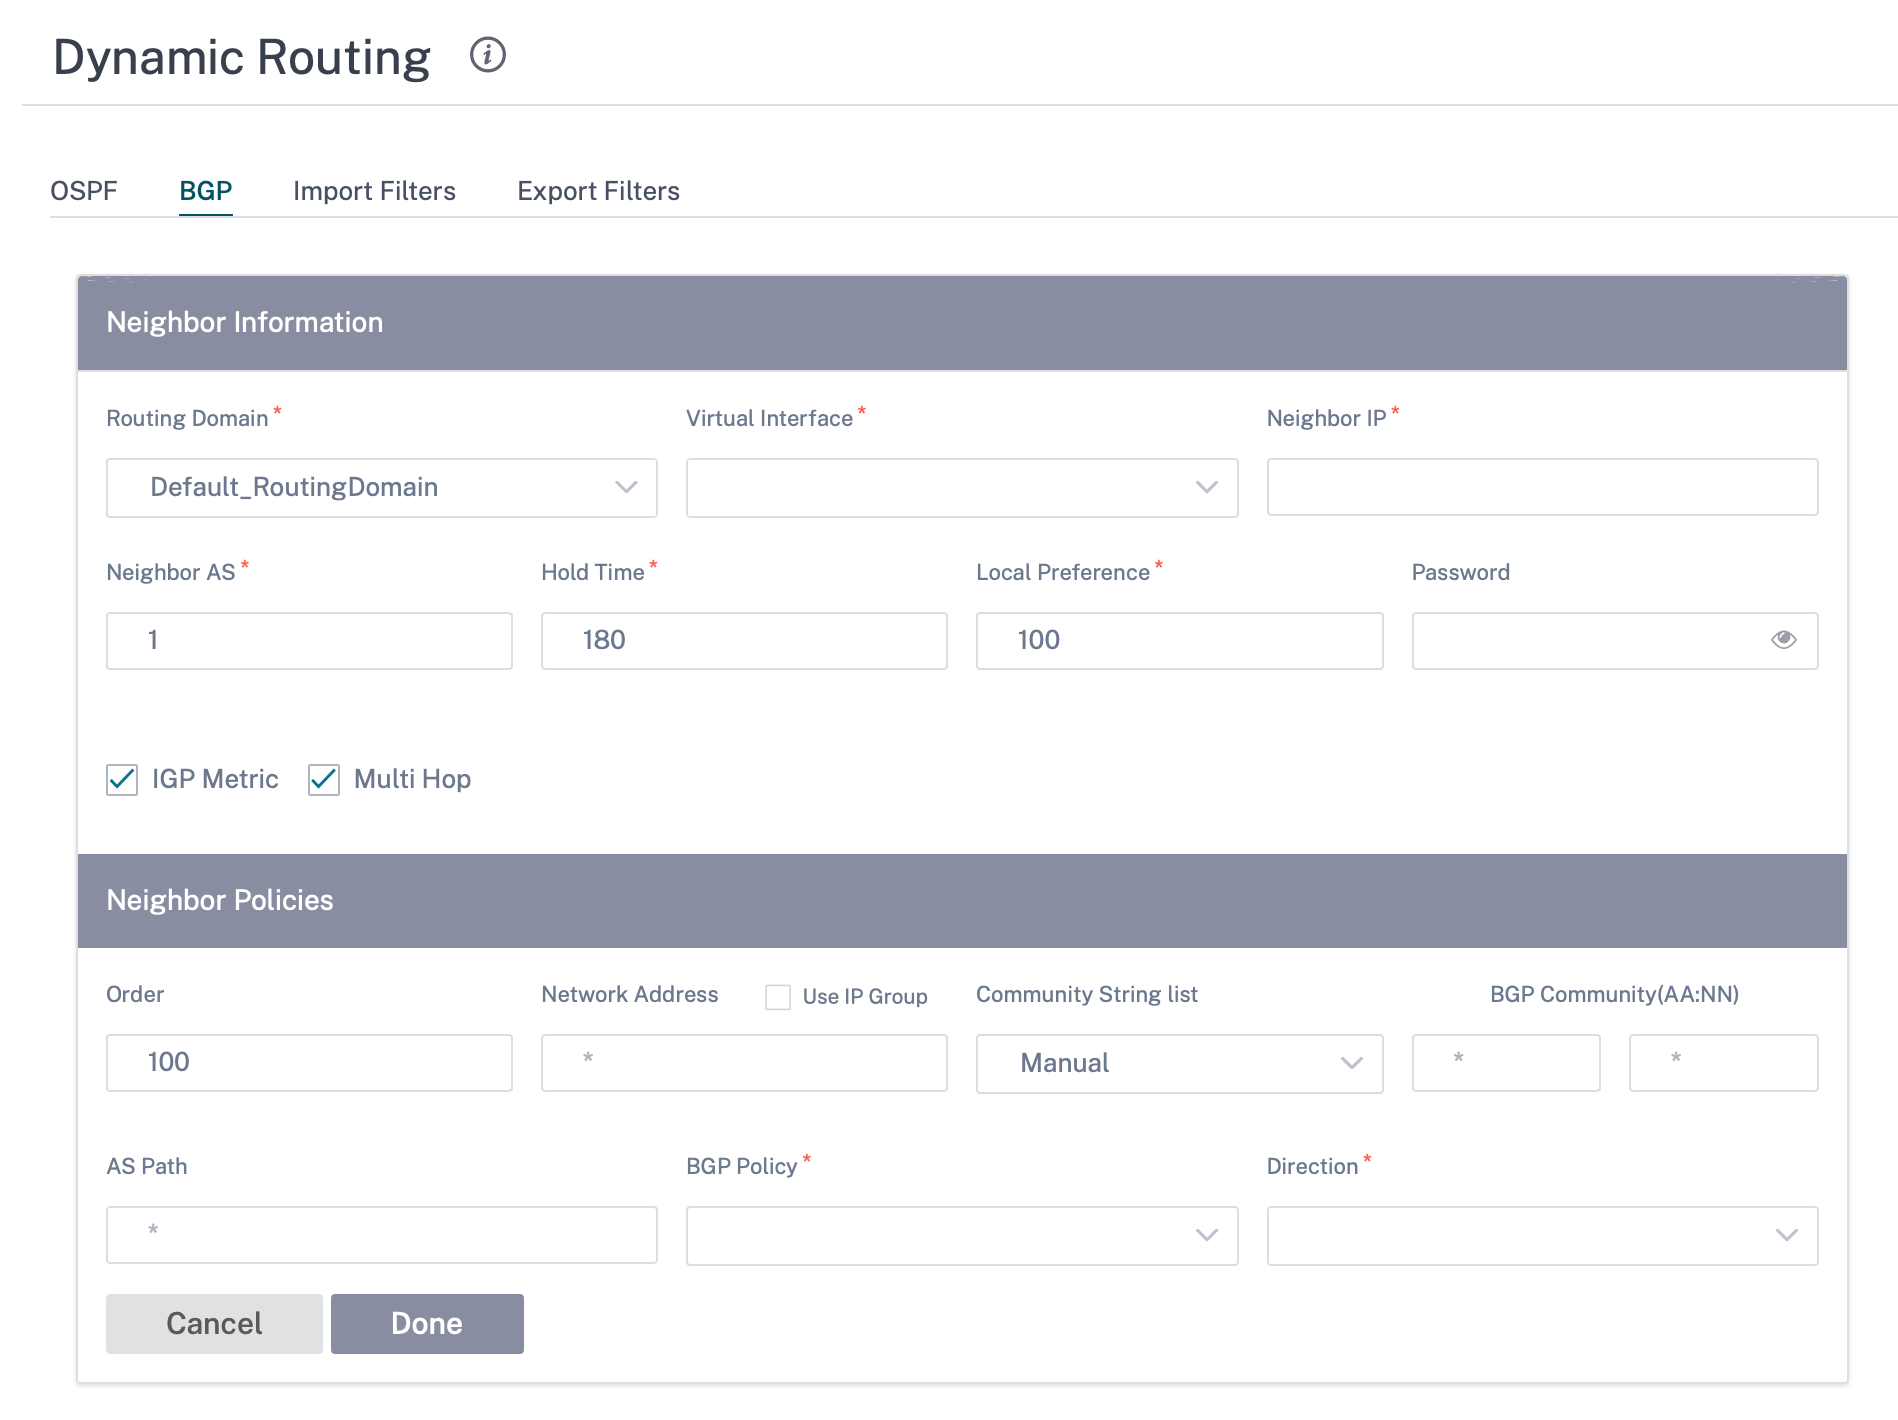Click the Neighbor Information section header
The image size is (1898, 1420).
click(962, 323)
